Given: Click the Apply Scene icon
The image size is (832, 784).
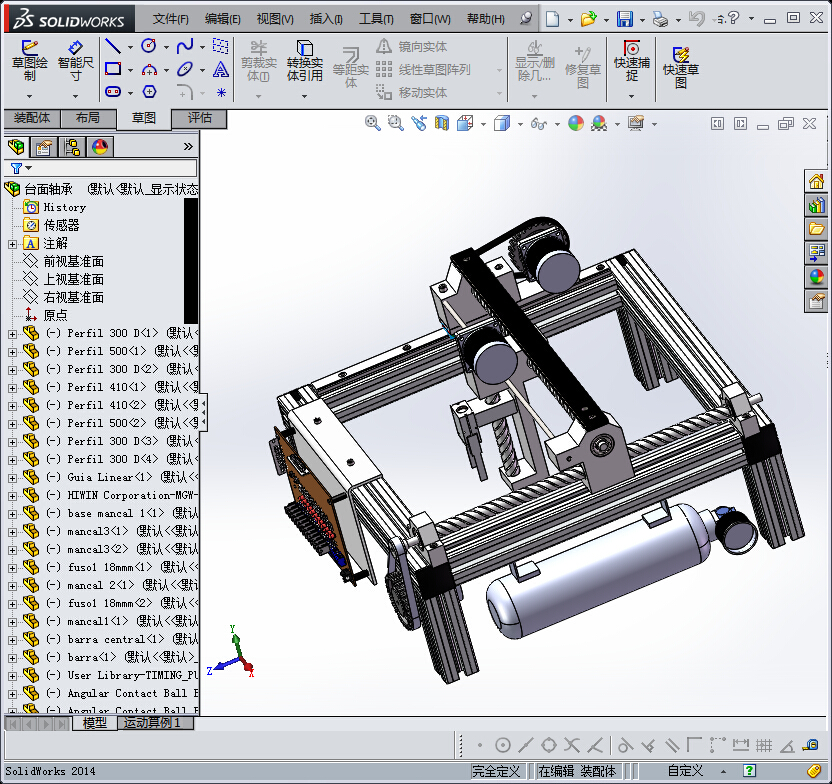Looking at the screenshot, I should [599, 124].
